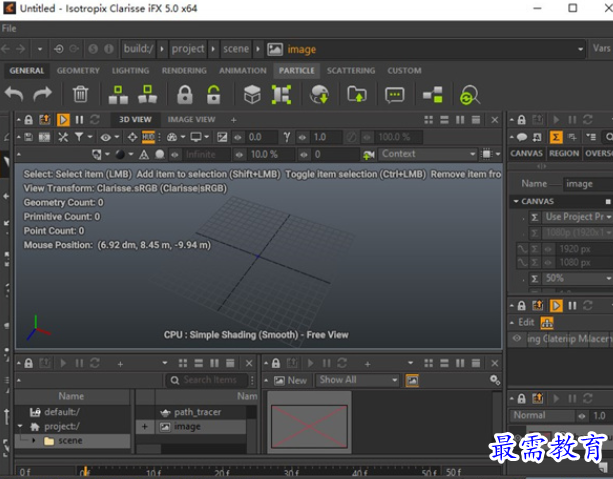Collapse the CANVAS section

(x=516, y=201)
